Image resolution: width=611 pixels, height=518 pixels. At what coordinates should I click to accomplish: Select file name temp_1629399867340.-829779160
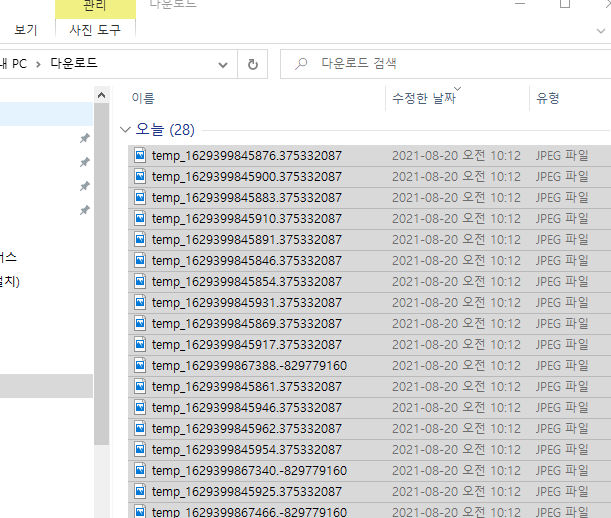click(249, 471)
